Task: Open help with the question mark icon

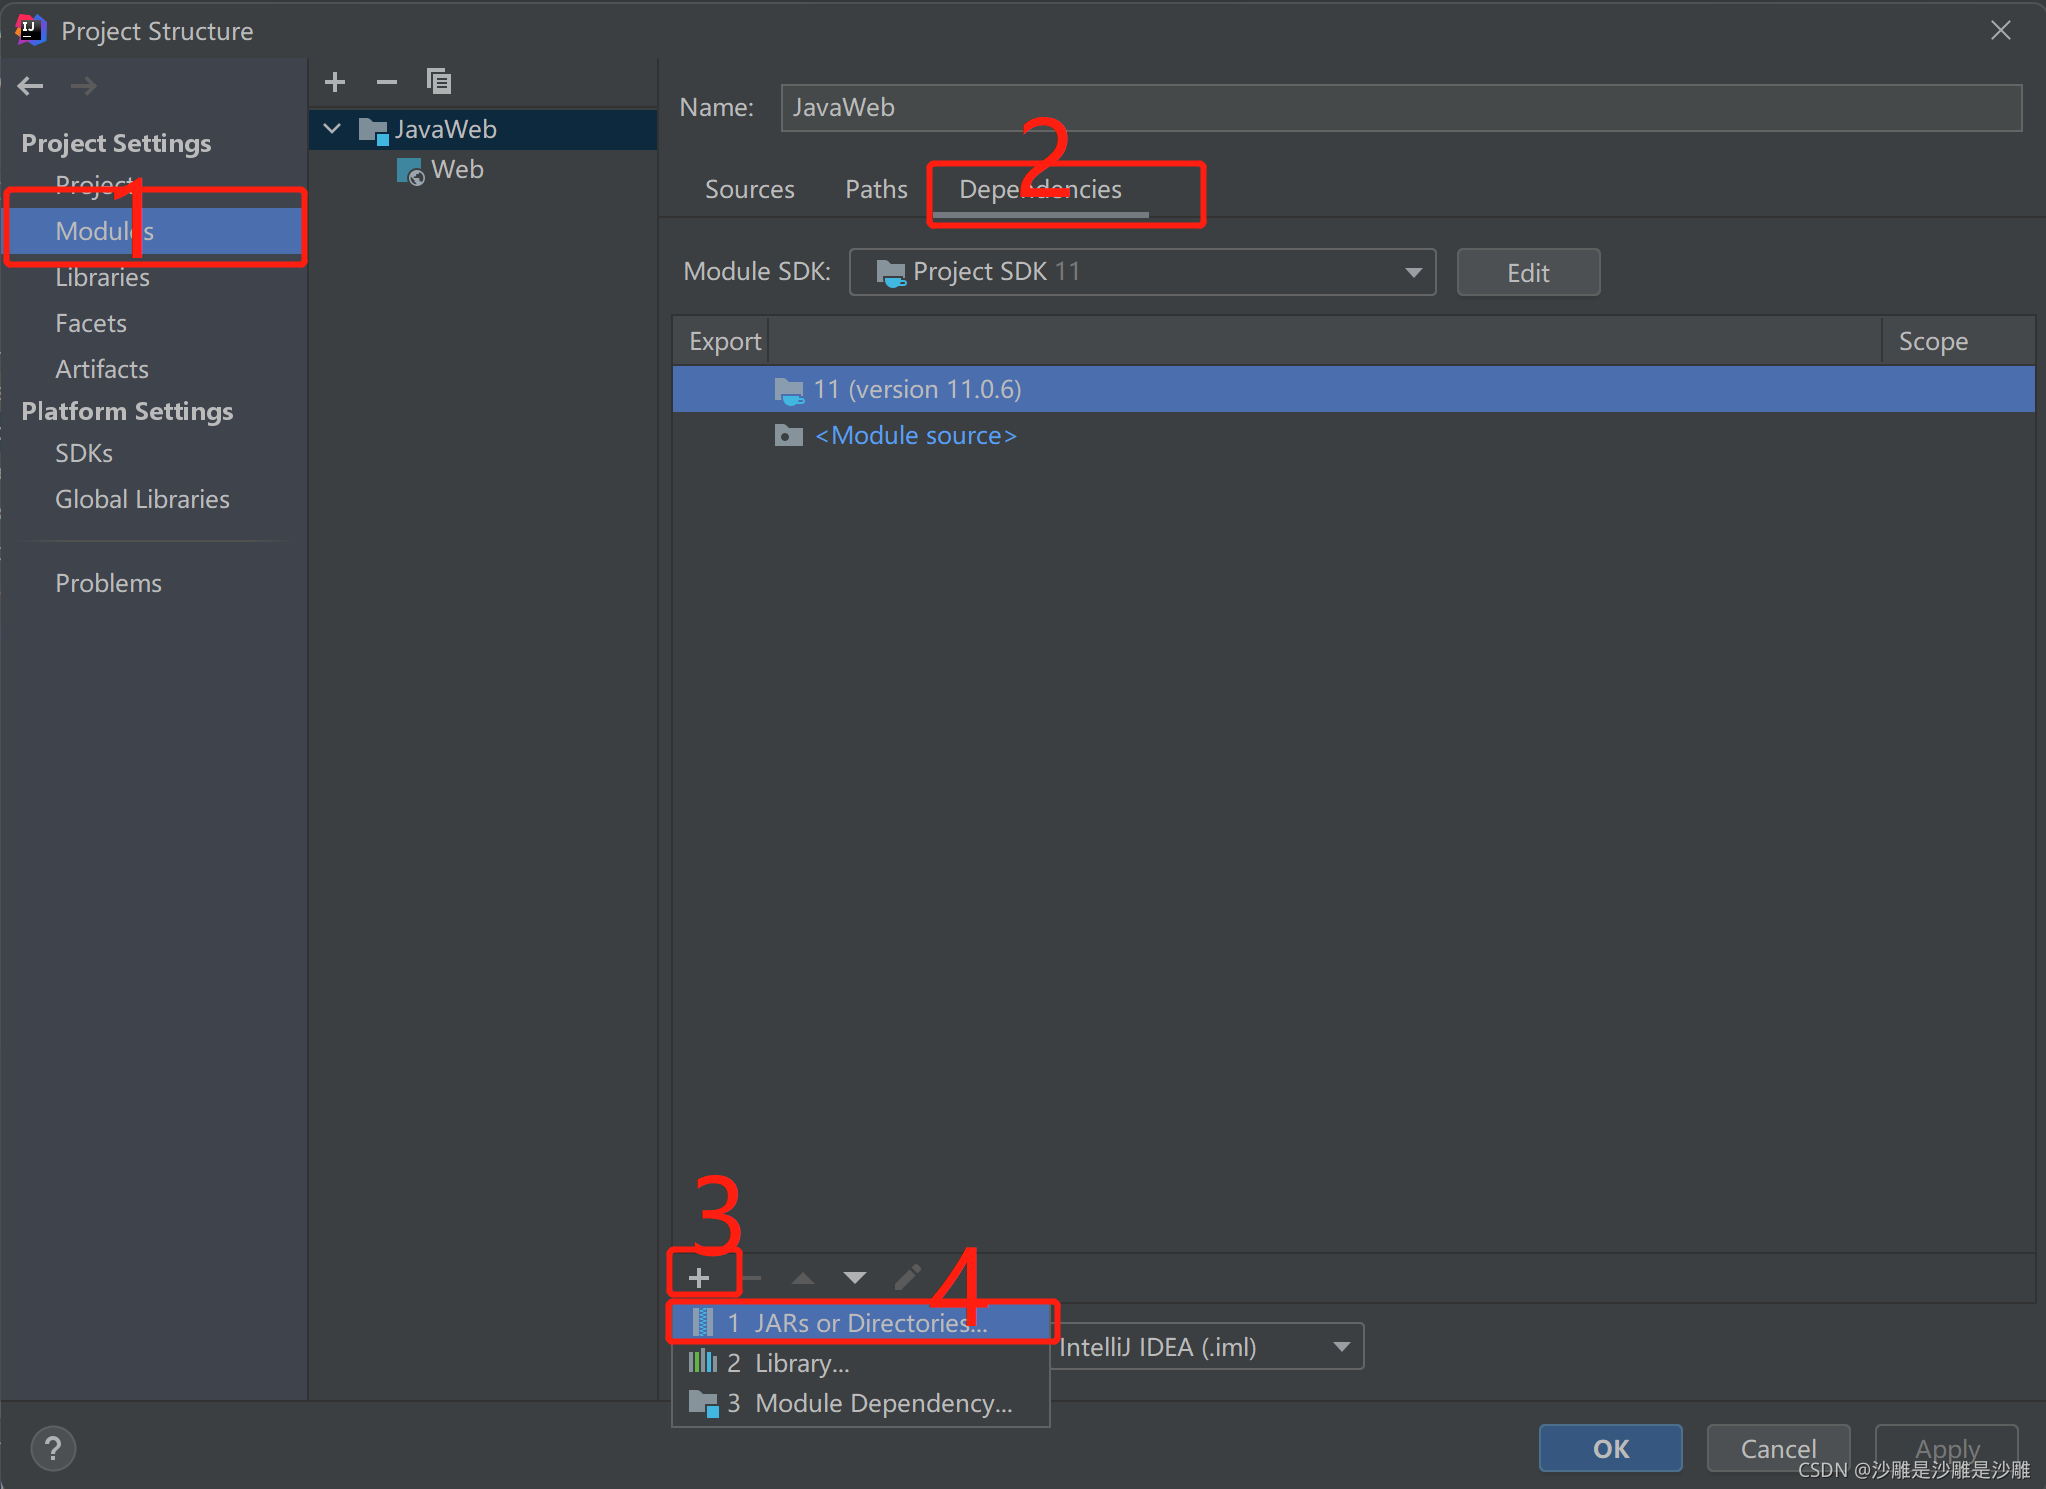Action: (x=53, y=1448)
